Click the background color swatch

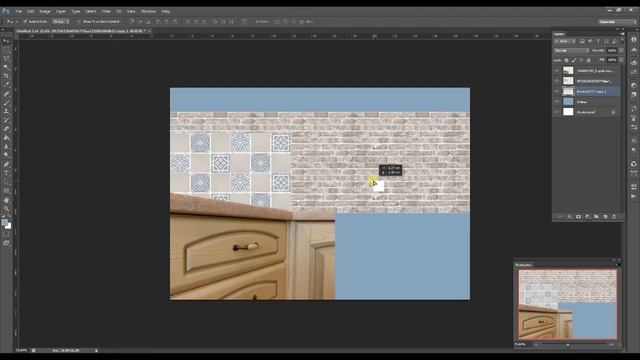coord(9,226)
